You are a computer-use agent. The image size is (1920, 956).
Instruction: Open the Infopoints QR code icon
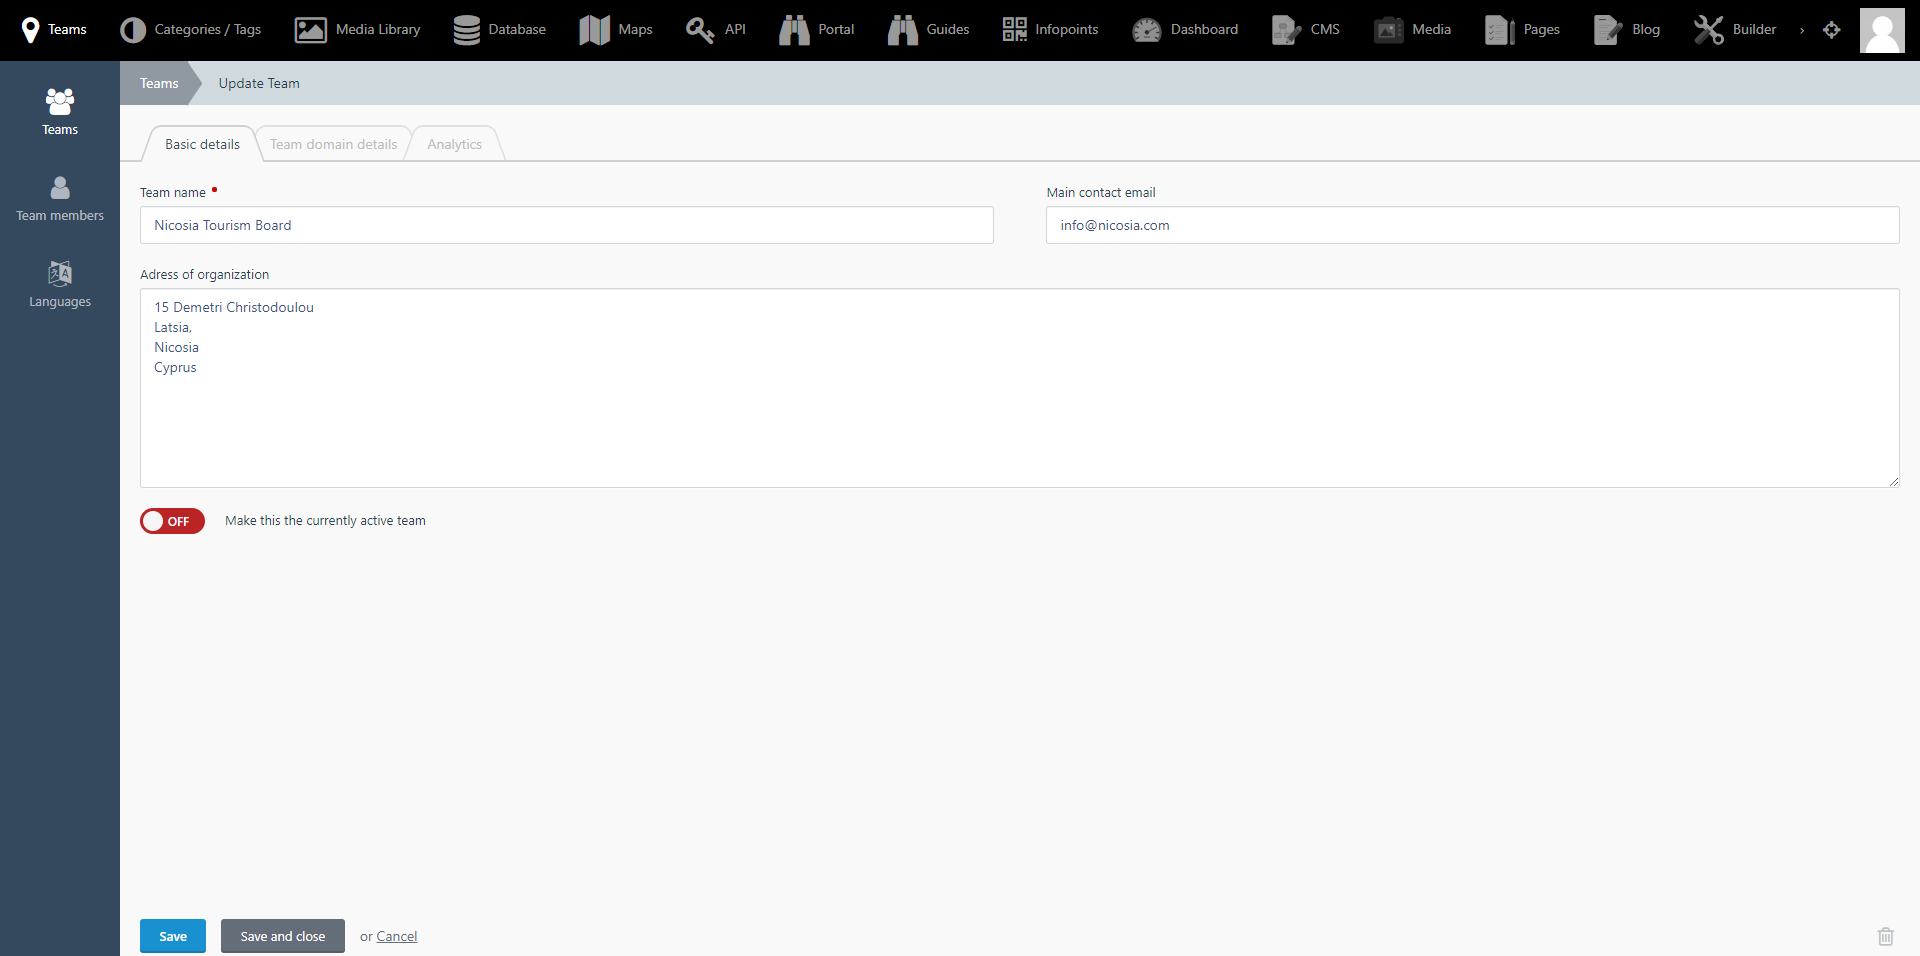(1014, 30)
